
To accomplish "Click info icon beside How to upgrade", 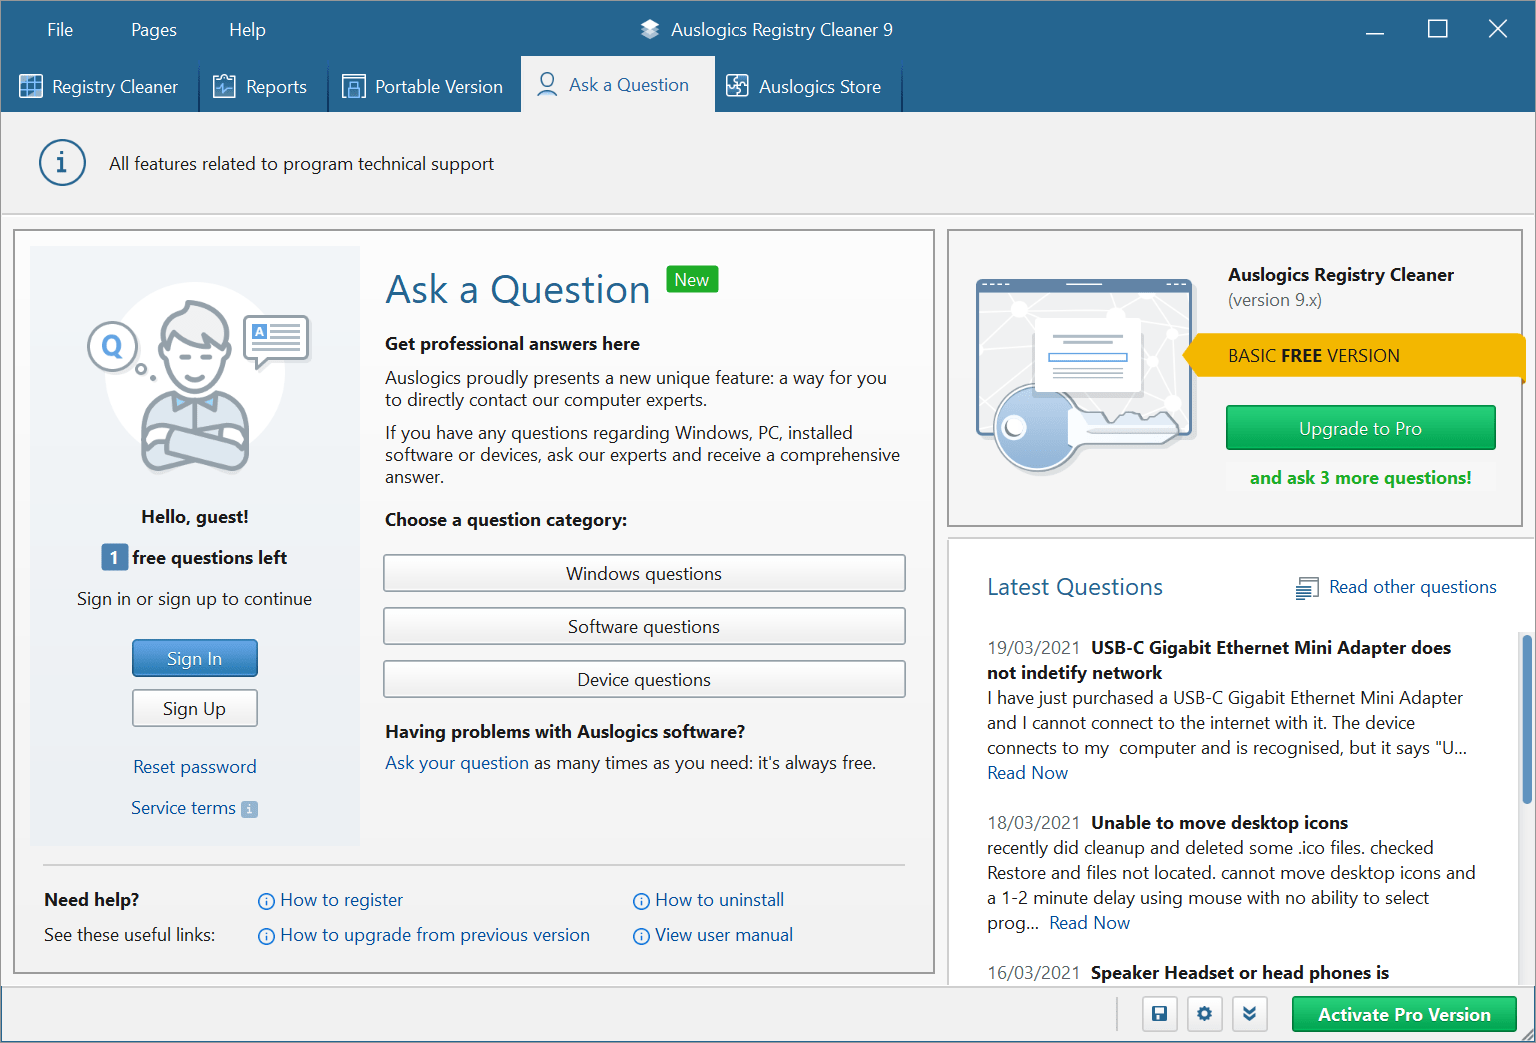I will coord(266,936).
